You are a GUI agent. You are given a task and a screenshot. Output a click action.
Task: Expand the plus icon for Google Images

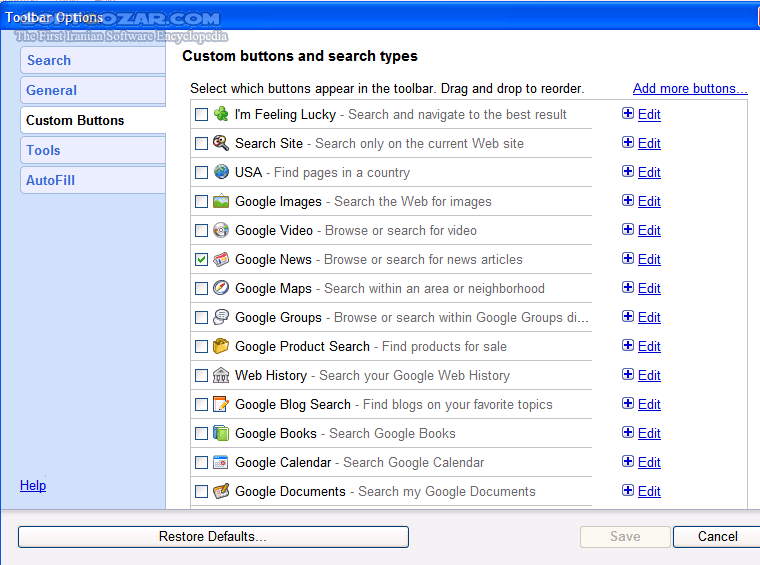click(628, 200)
